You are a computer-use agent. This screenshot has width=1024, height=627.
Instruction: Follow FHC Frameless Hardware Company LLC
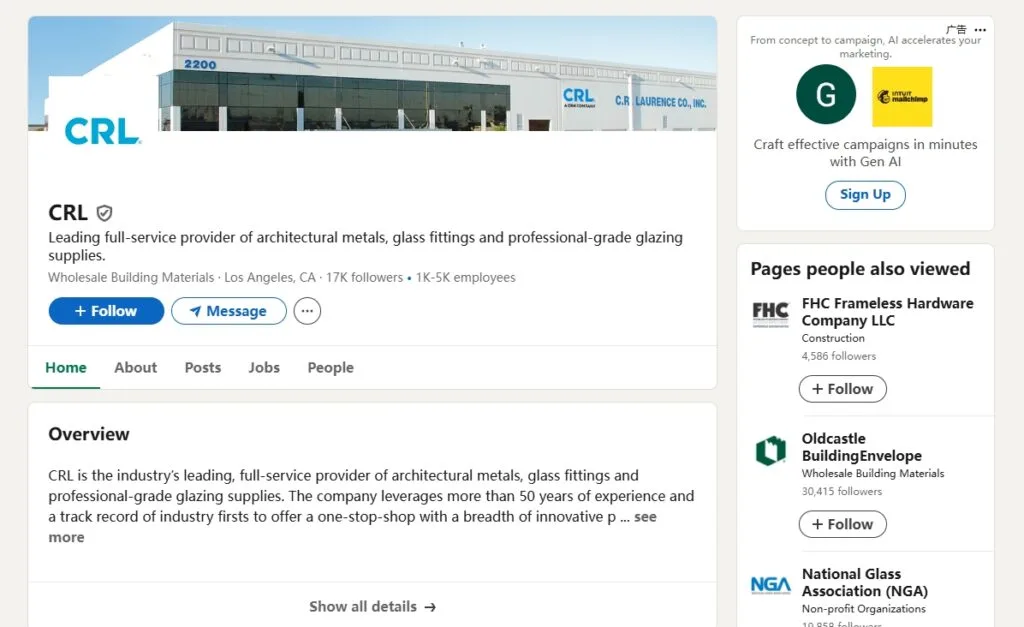[842, 389]
